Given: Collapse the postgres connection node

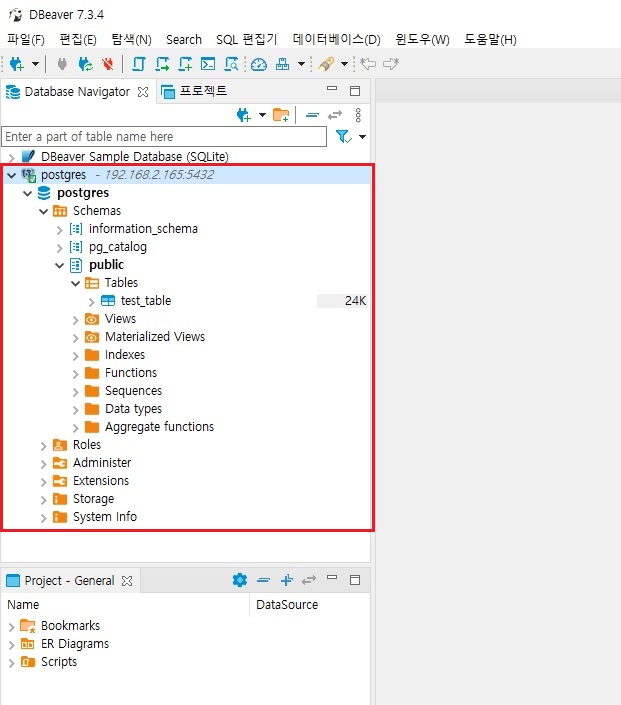Looking at the screenshot, I should click(12, 175).
